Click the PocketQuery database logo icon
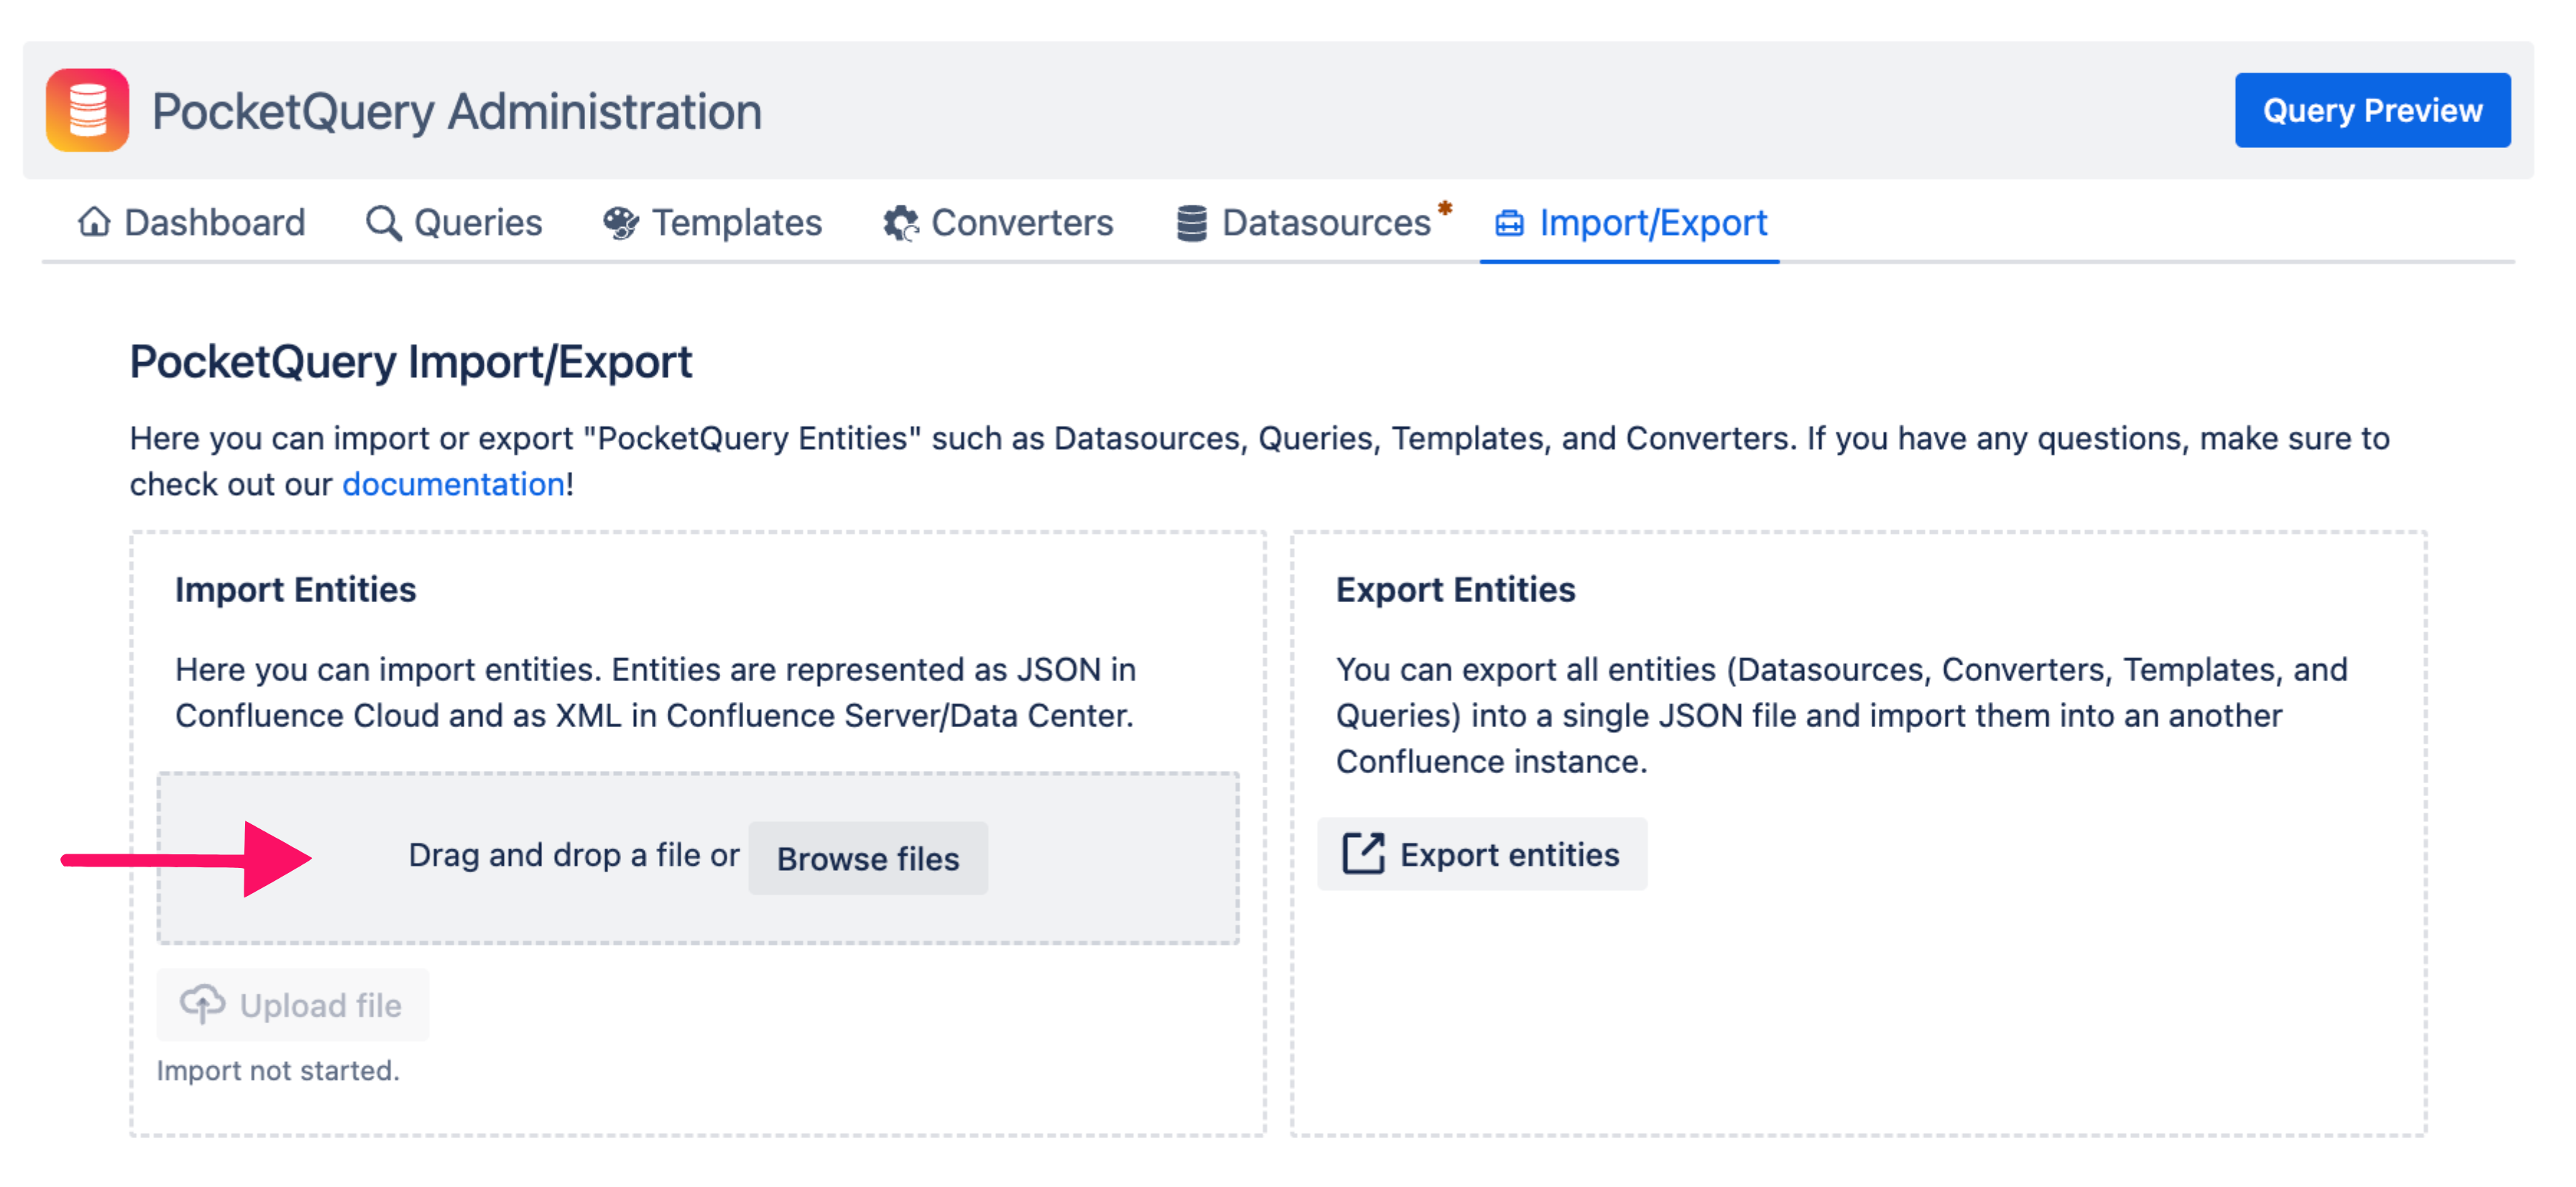The height and width of the screenshot is (1187, 2576). [87, 110]
